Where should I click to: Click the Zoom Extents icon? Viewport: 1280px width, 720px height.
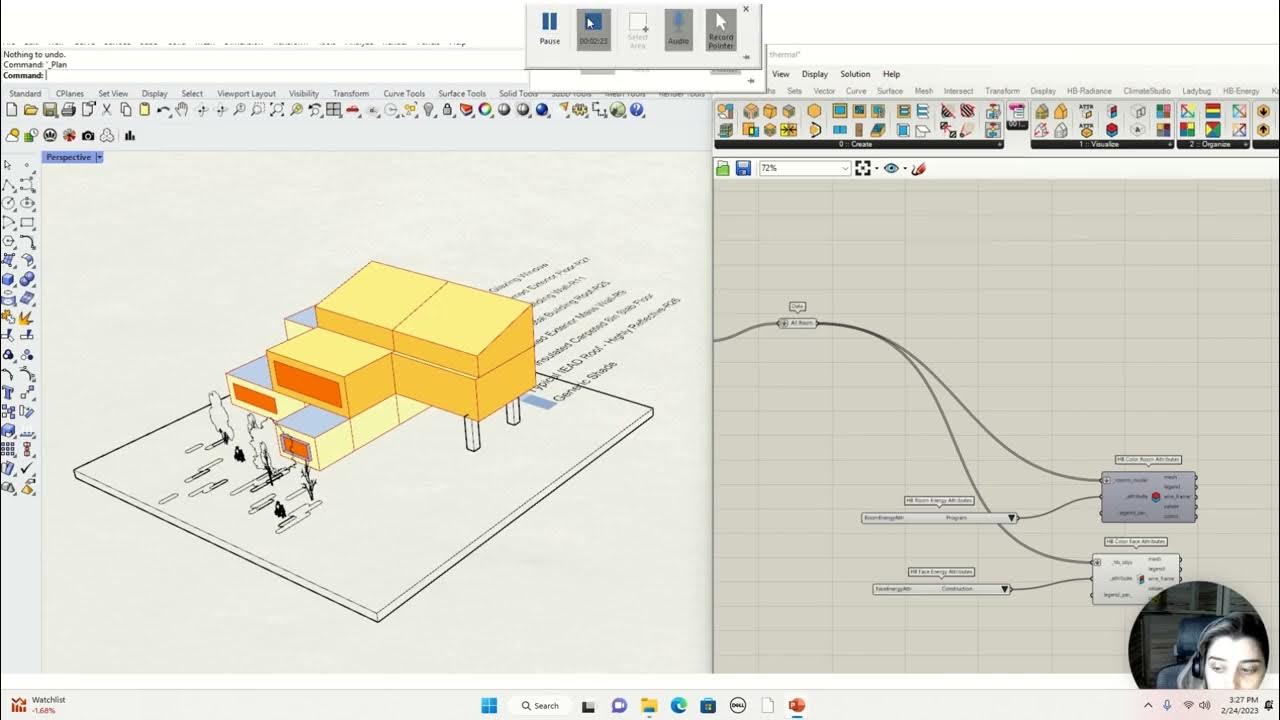tap(277, 109)
